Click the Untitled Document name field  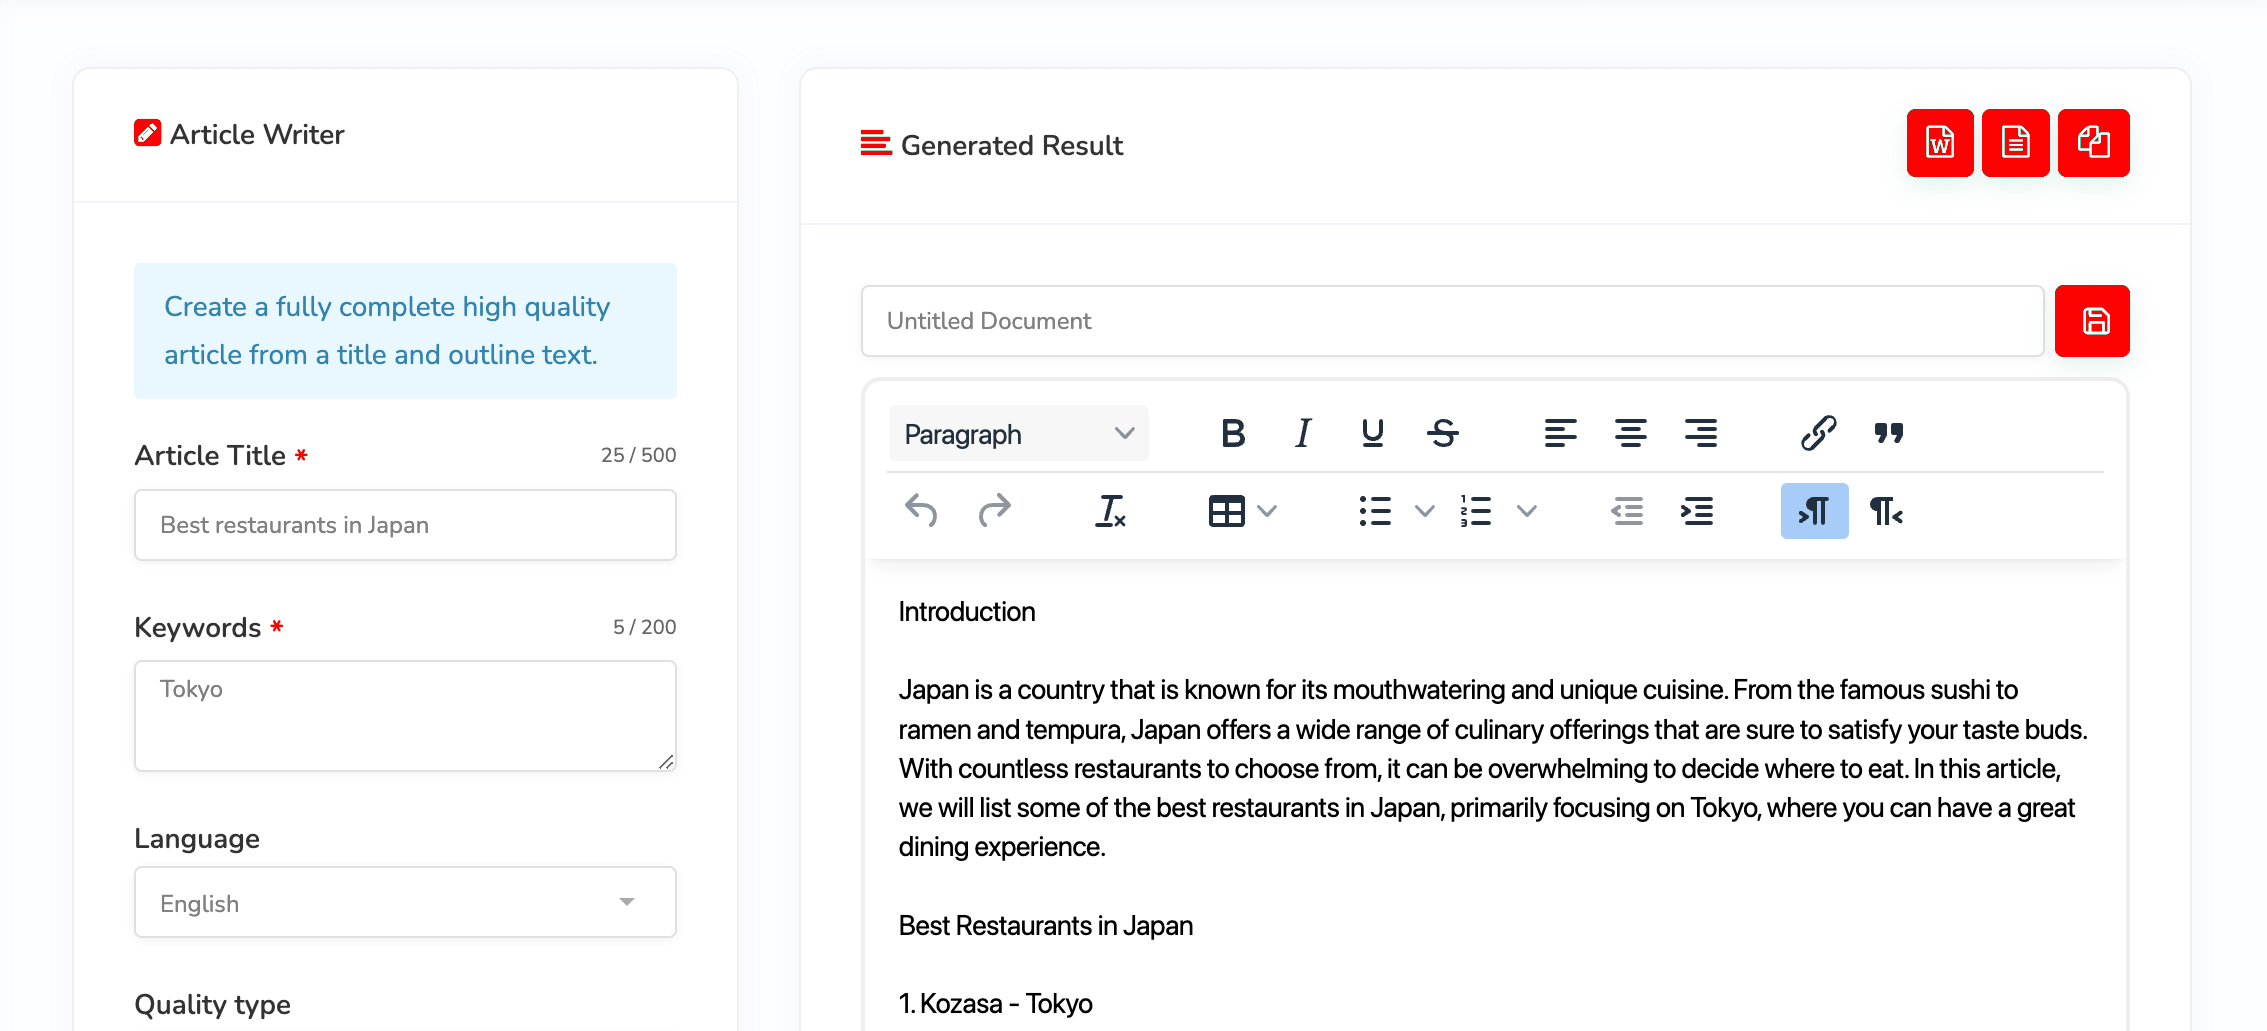[x=1452, y=321]
